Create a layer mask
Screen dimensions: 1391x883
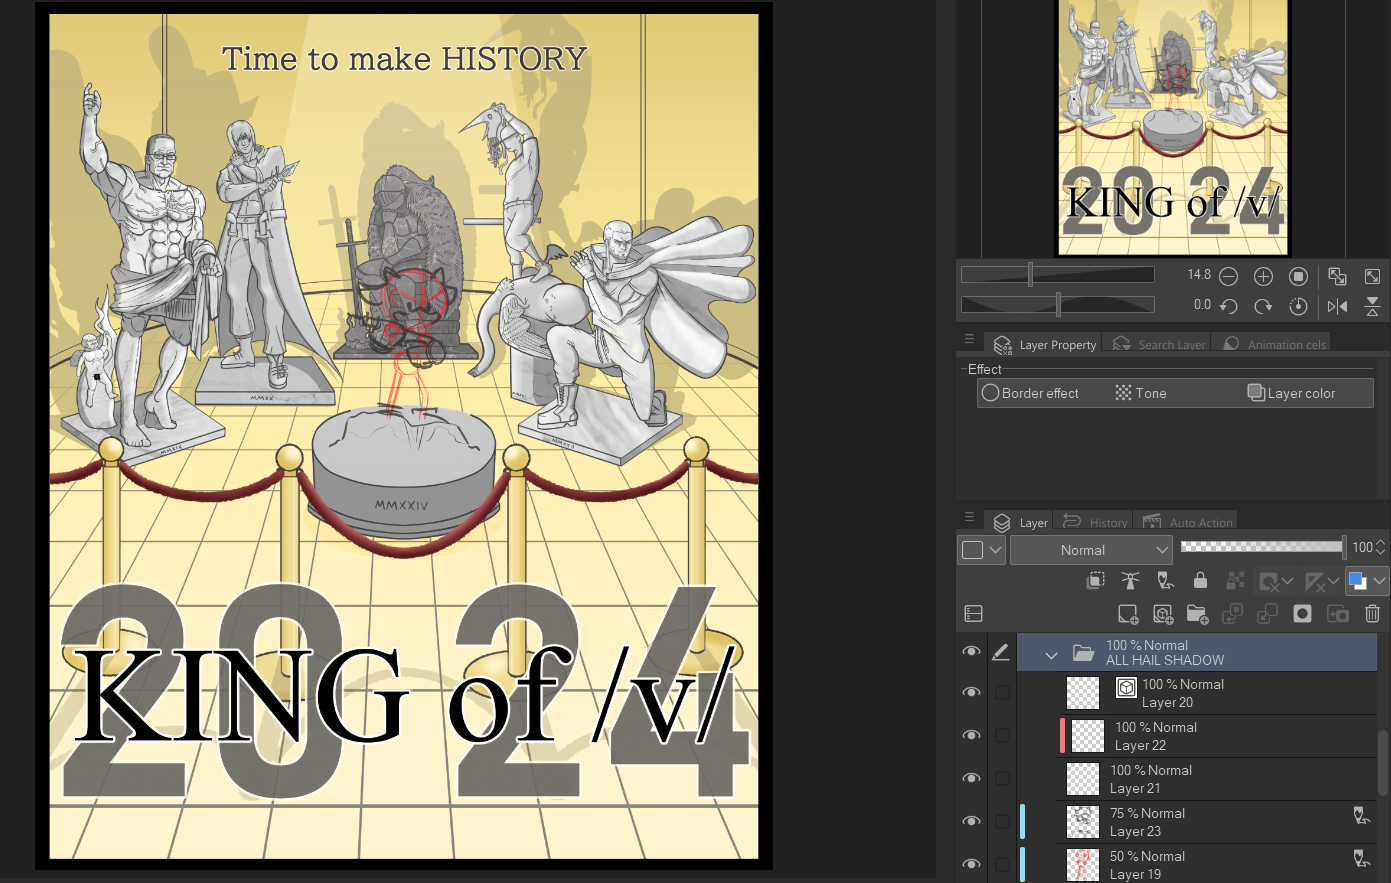(1302, 614)
